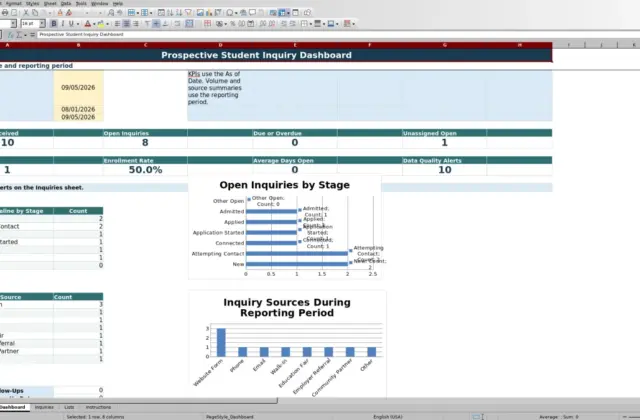Switch to the Inquiries sheet tab
The width and height of the screenshot is (640, 420).
point(44,407)
